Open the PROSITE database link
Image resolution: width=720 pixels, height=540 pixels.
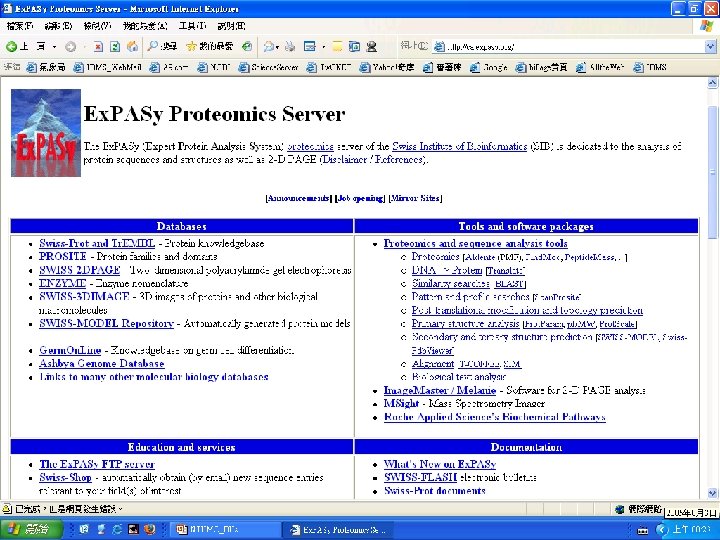(x=63, y=256)
